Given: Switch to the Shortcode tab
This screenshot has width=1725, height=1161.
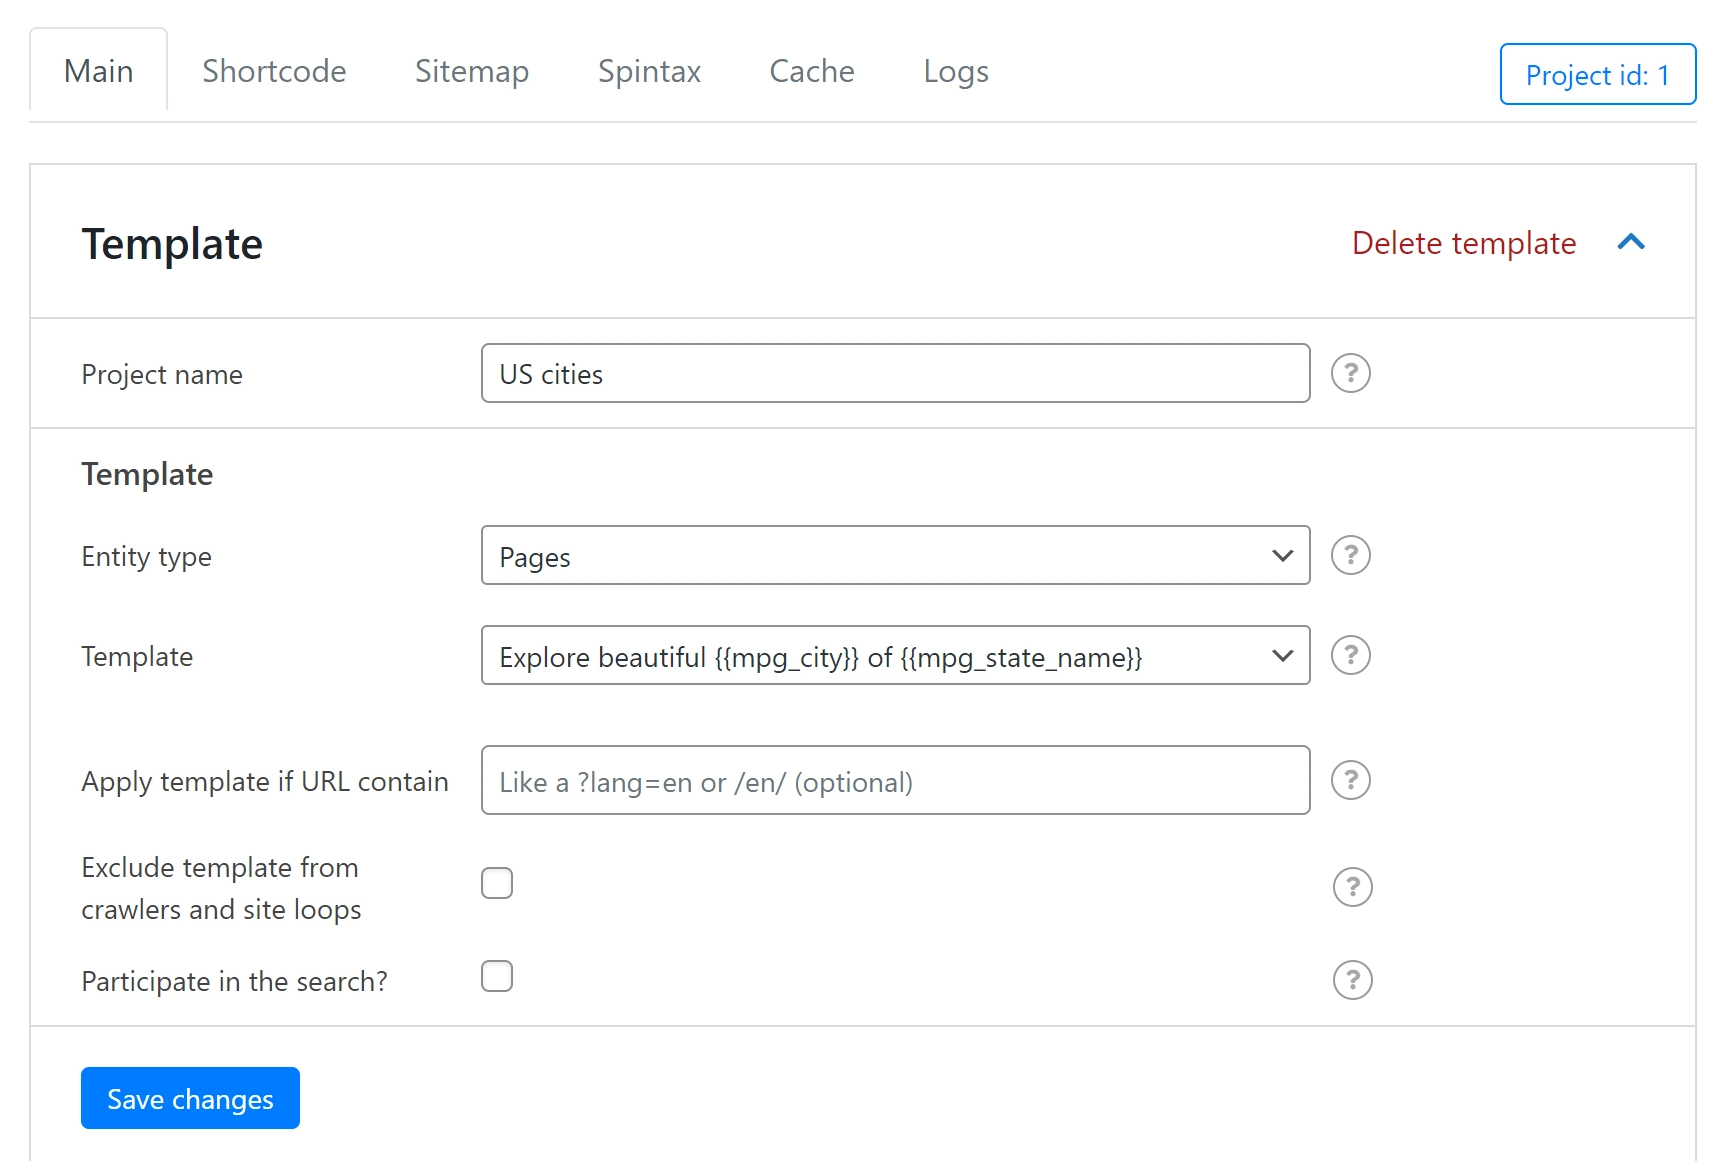Looking at the screenshot, I should tap(274, 71).
